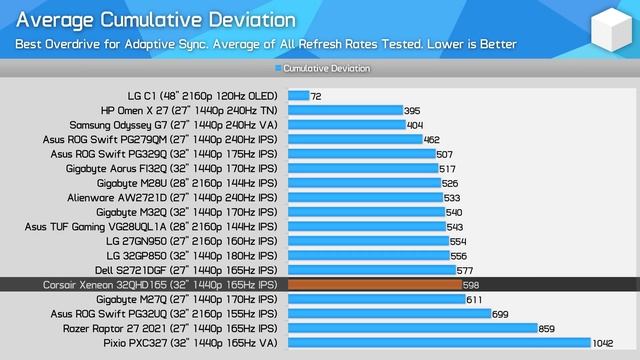Click the value '577'
Viewport: 640px width, 360px height.
click(x=465, y=271)
